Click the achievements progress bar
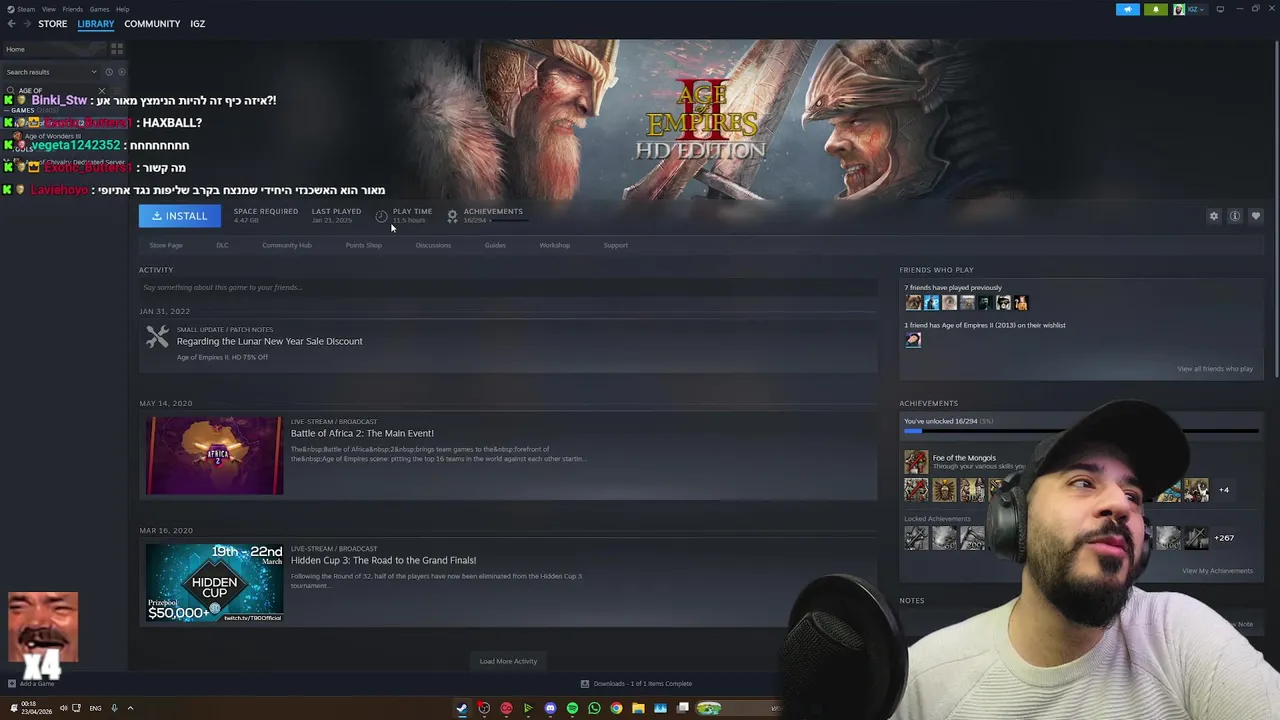This screenshot has height=720, width=1280. pos(1080,431)
